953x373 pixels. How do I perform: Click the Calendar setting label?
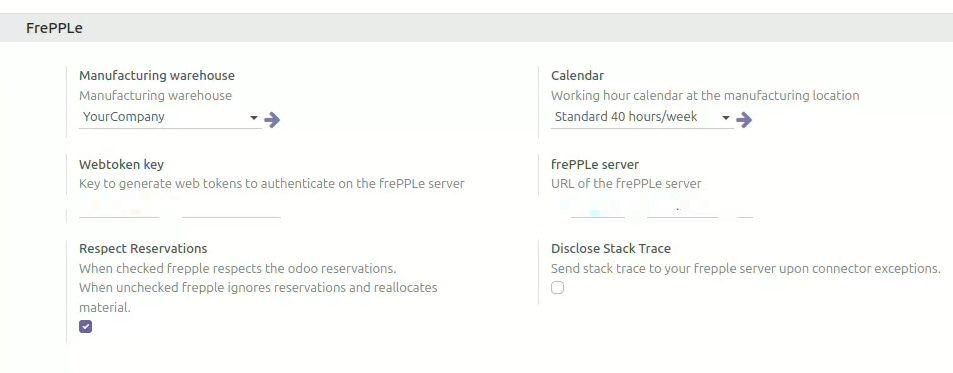coord(577,76)
